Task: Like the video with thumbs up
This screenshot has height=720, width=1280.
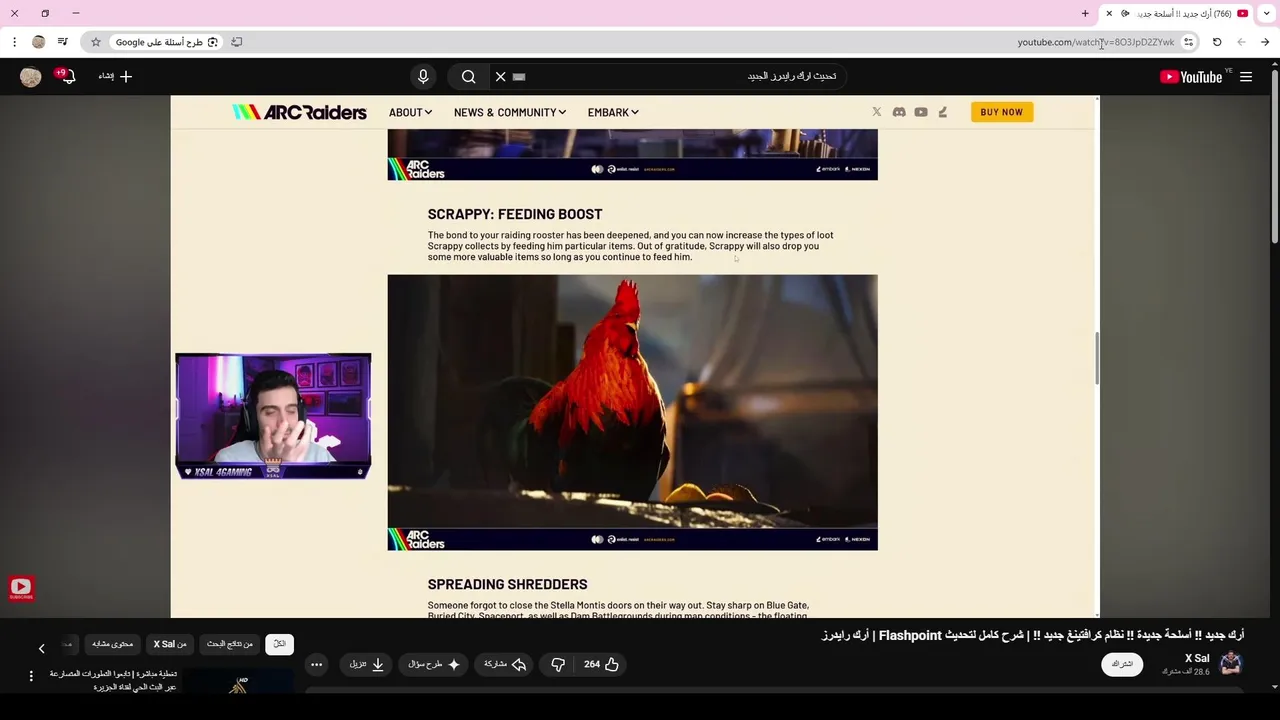Action: click(603, 664)
